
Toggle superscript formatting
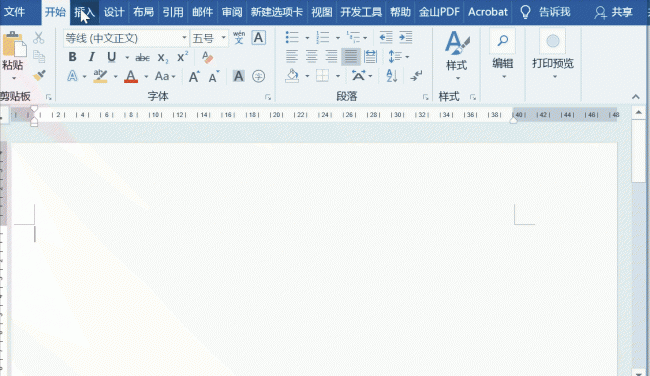pyautogui.click(x=182, y=57)
